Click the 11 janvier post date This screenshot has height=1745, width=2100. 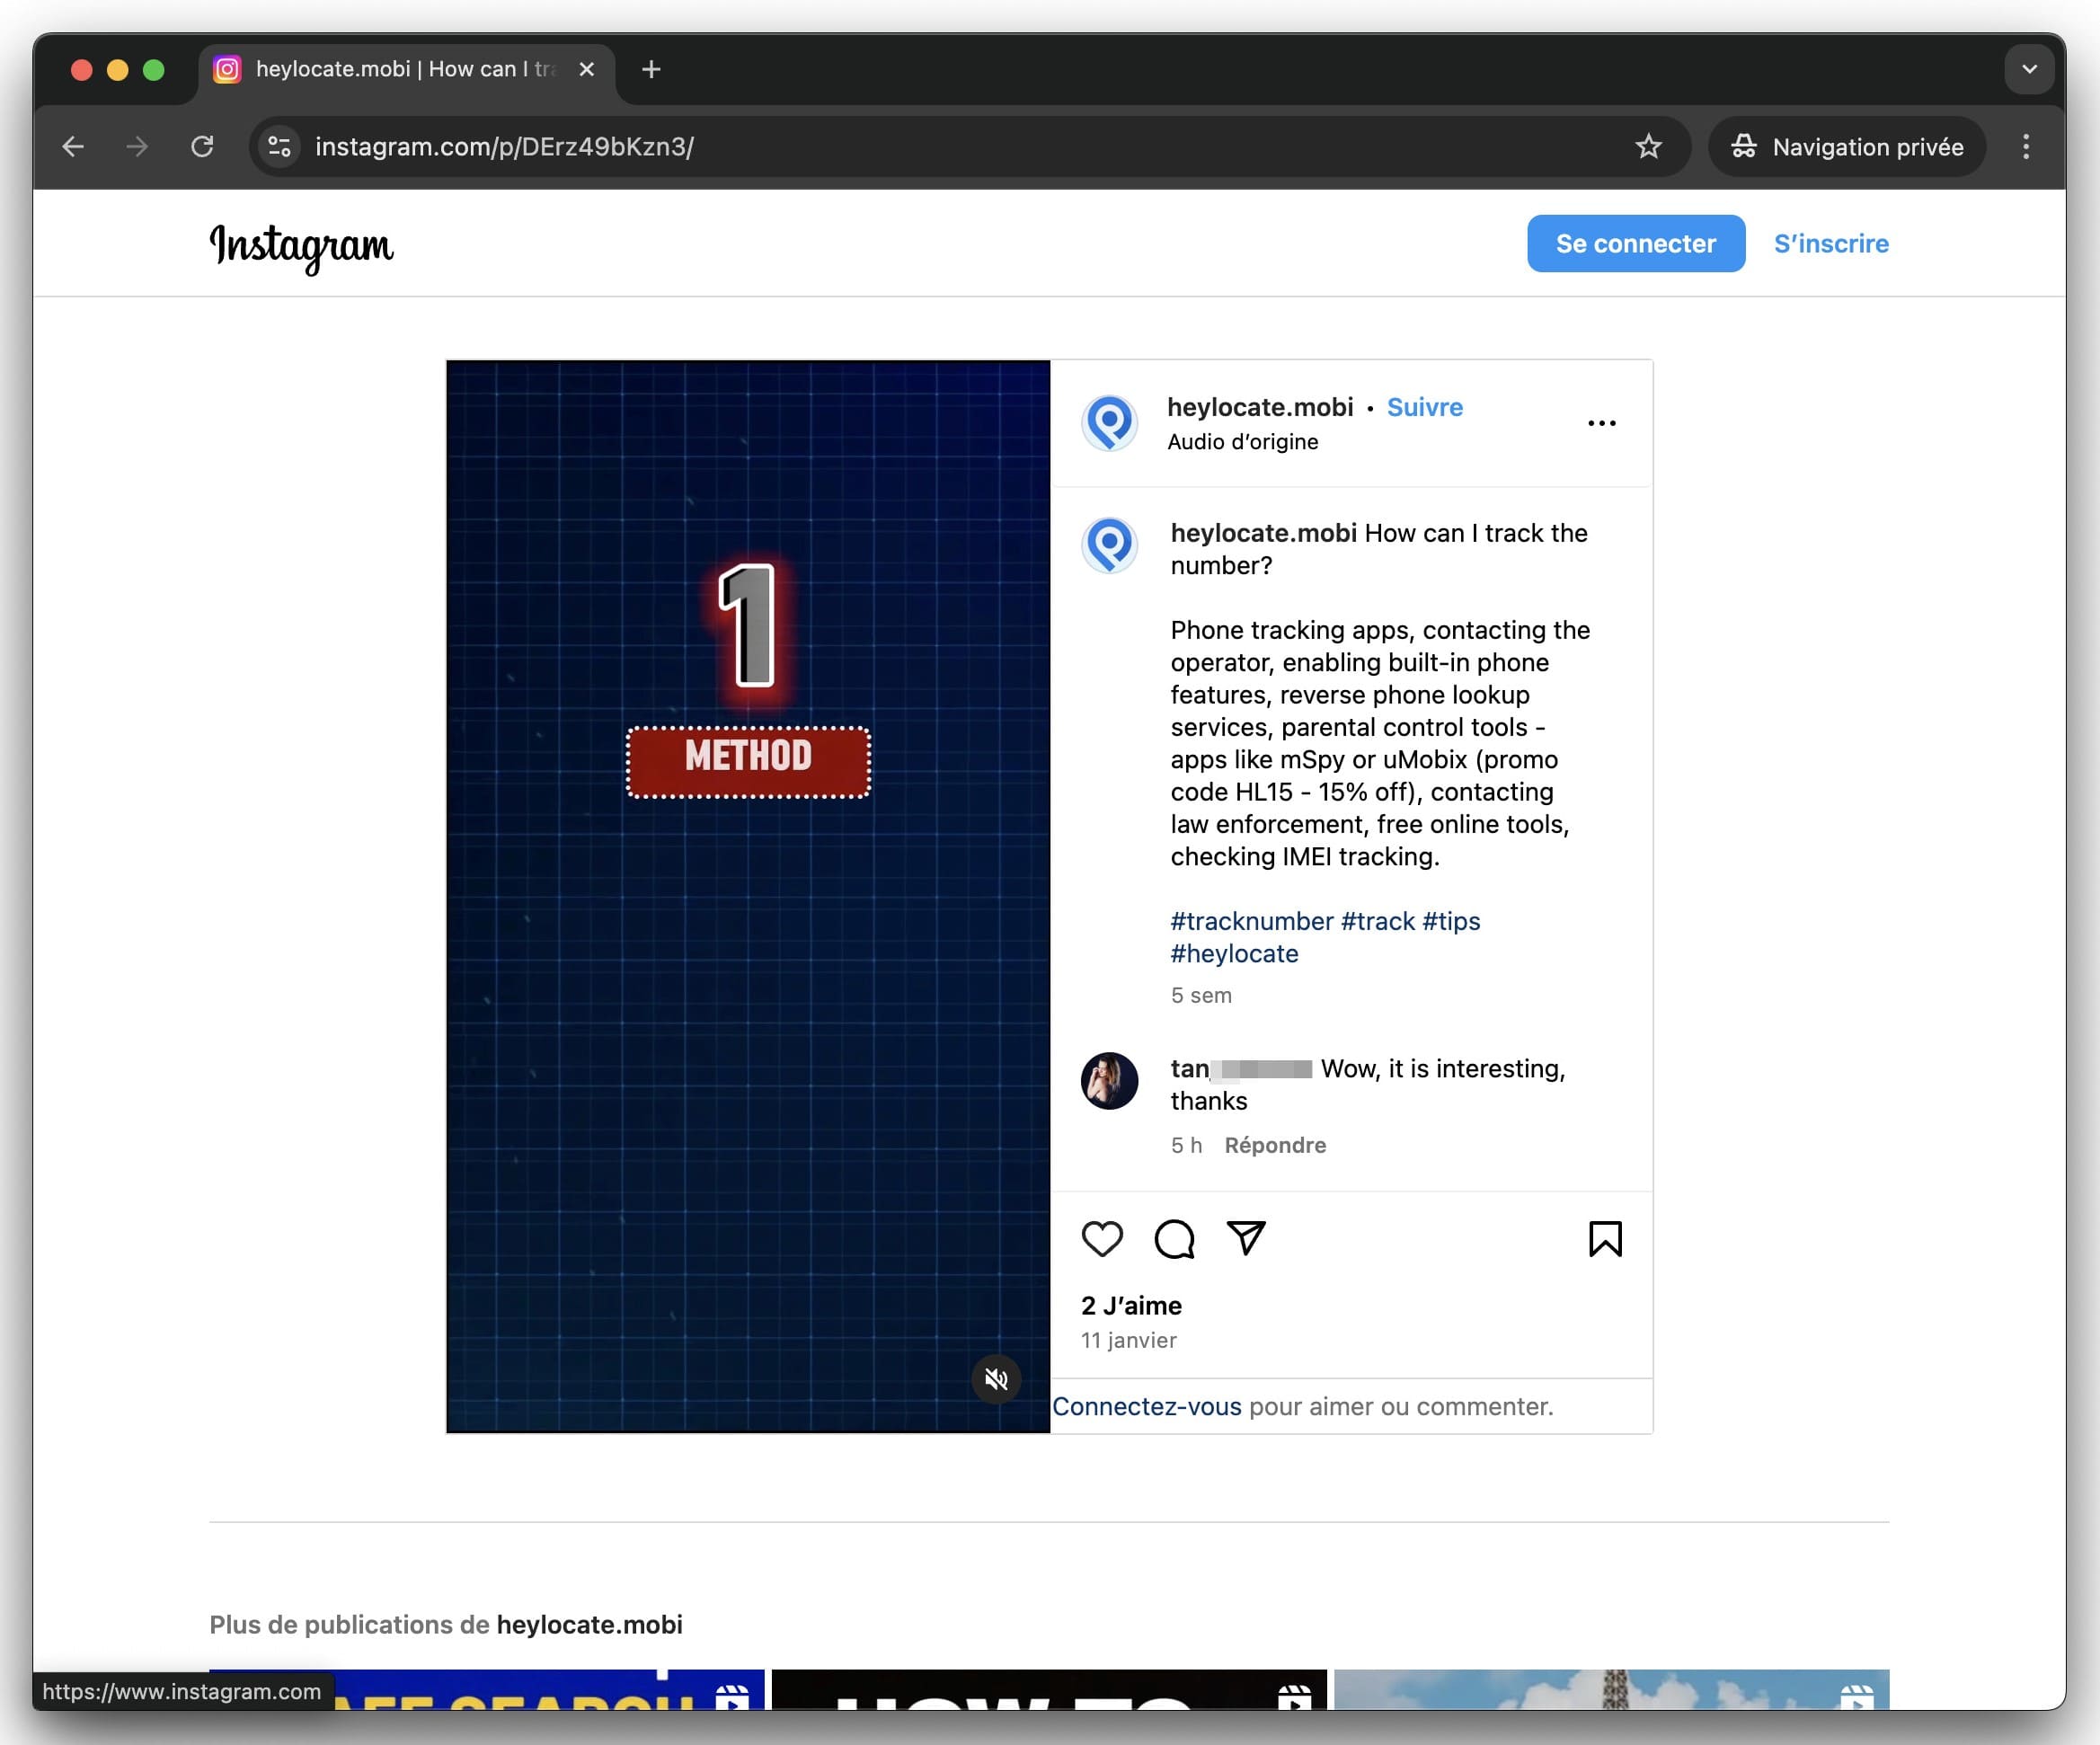[1128, 1340]
